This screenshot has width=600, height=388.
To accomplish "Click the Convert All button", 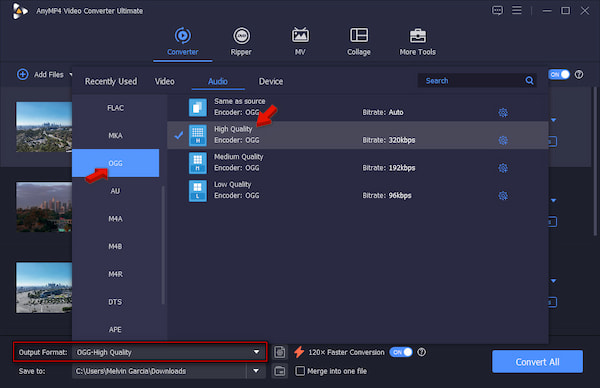I will pyautogui.click(x=537, y=362).
